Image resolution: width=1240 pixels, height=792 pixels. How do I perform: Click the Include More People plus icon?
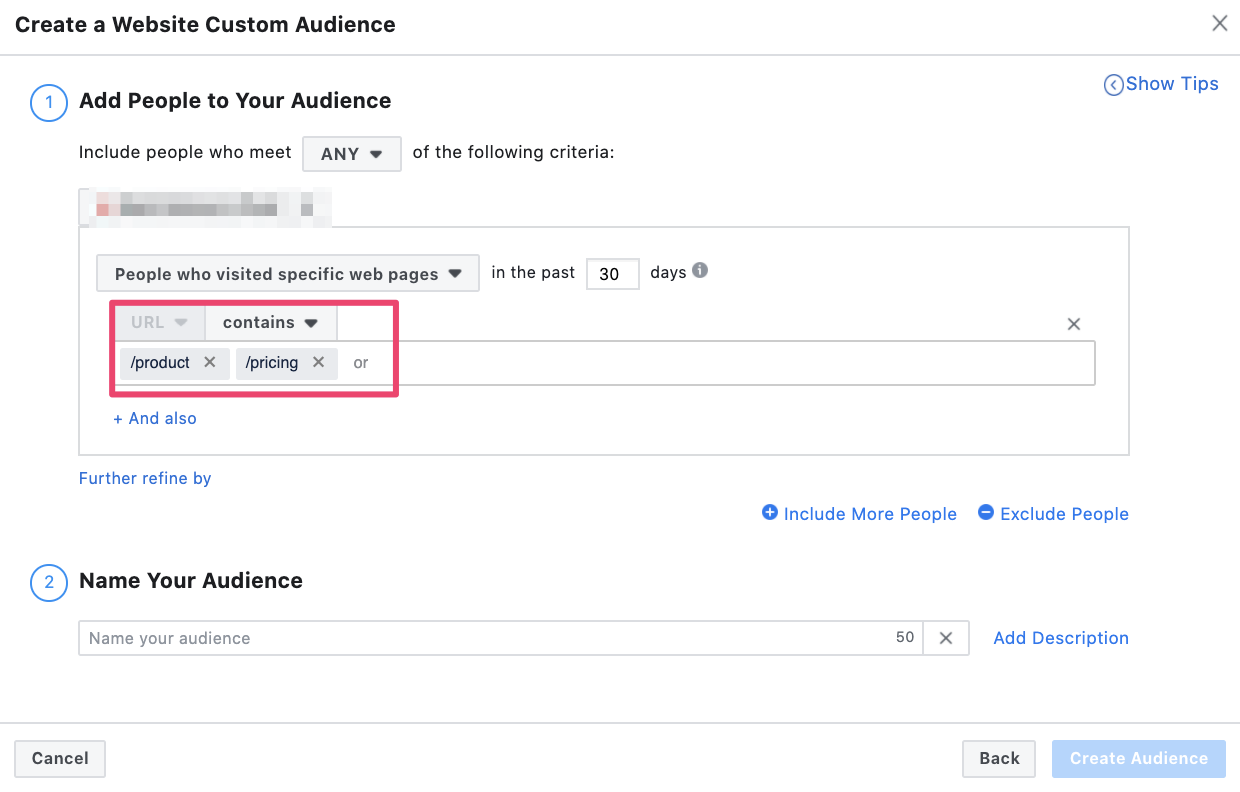pos(770,513)
